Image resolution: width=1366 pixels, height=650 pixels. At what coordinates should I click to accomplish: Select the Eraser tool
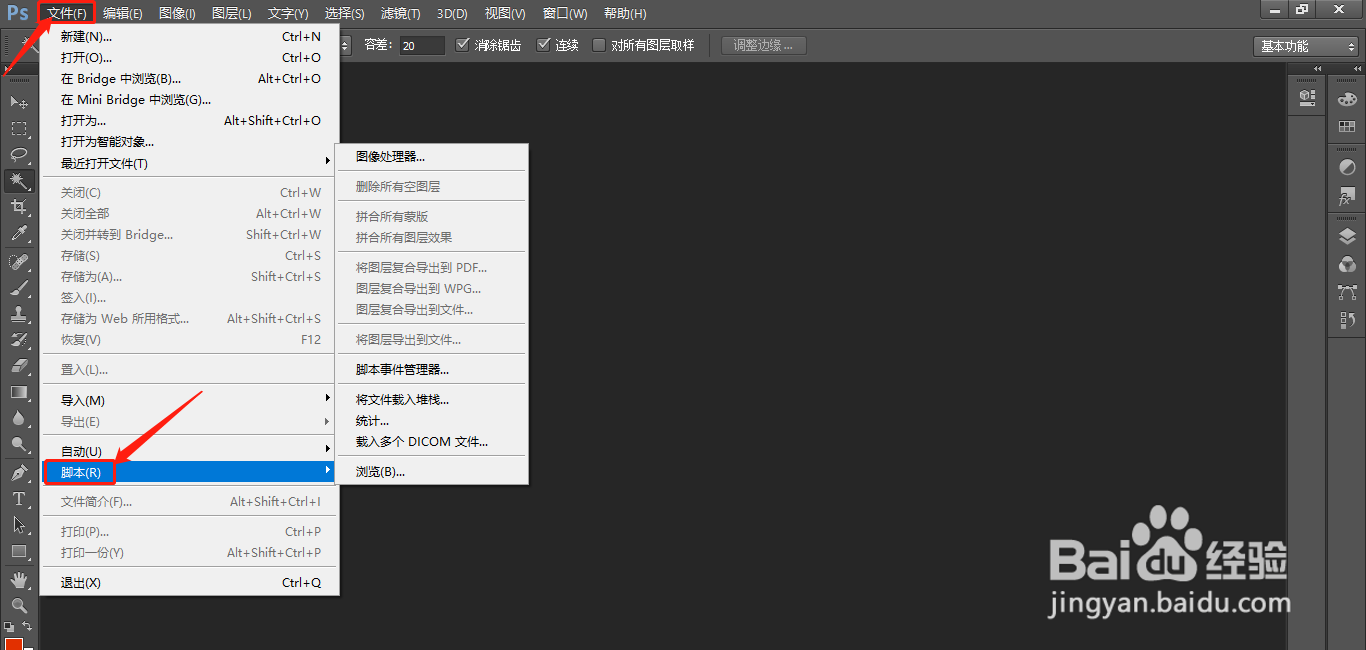19,363
